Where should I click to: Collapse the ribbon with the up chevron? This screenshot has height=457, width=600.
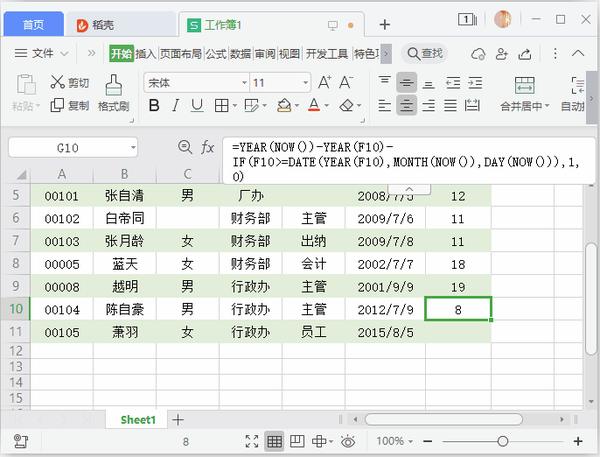point(578,53)
